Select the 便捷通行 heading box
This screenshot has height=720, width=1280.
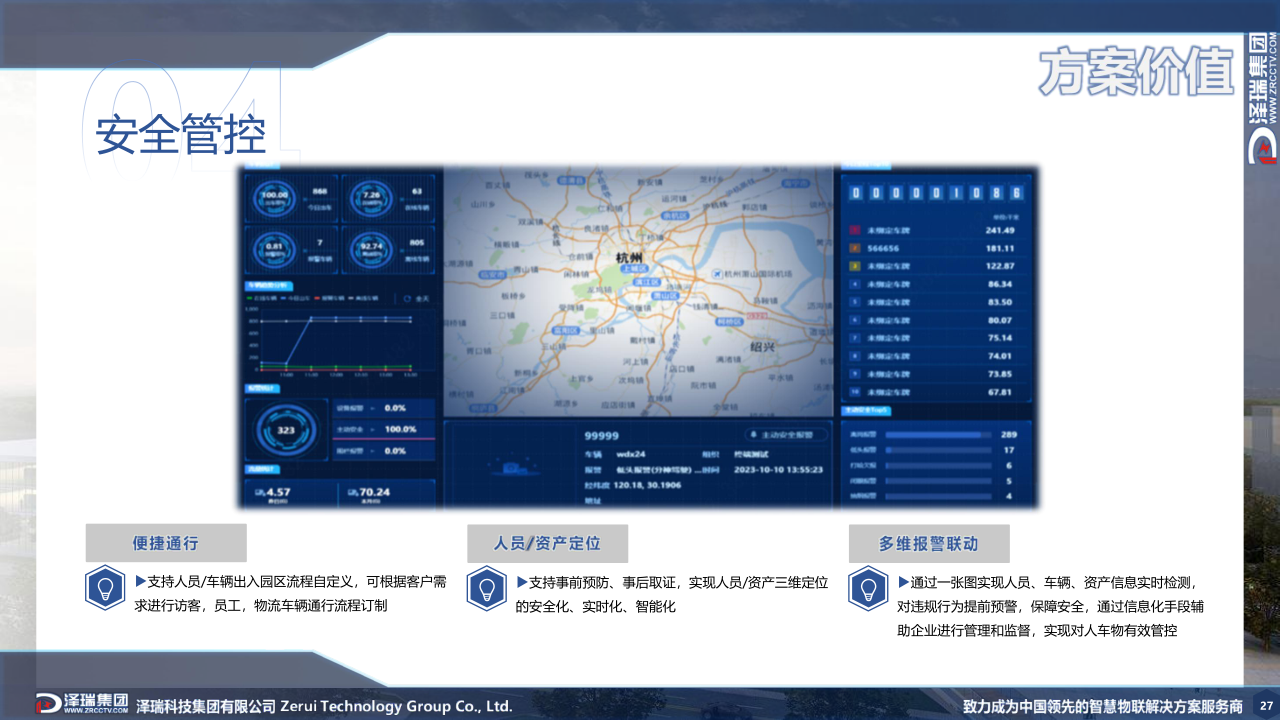(x=166, y=543)
